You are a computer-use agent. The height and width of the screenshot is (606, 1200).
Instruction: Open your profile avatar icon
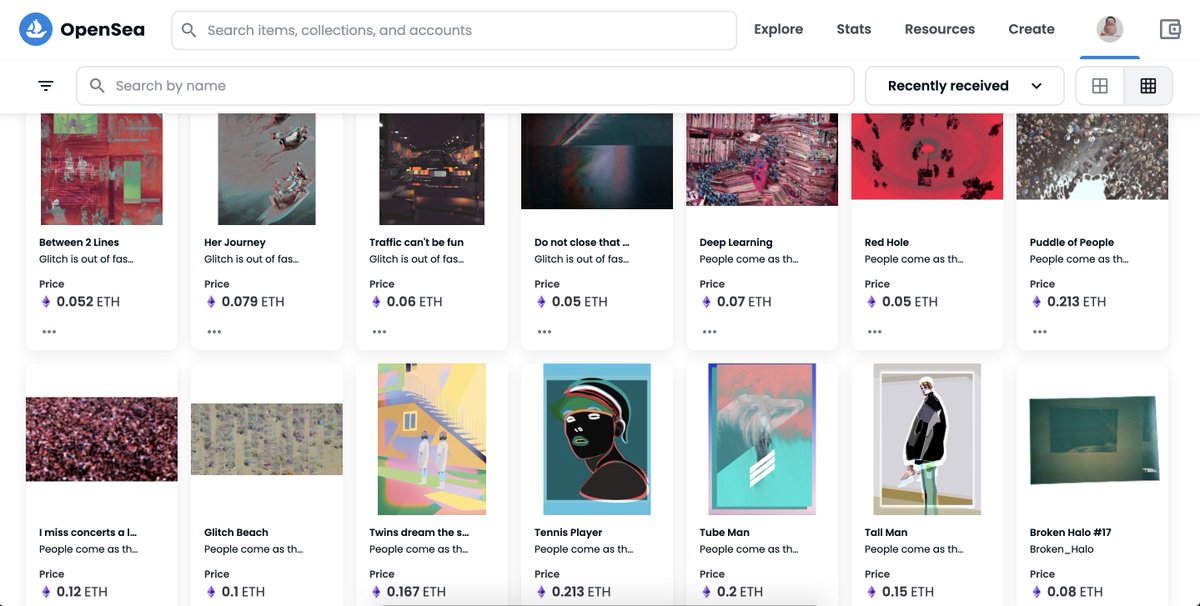1108,28
